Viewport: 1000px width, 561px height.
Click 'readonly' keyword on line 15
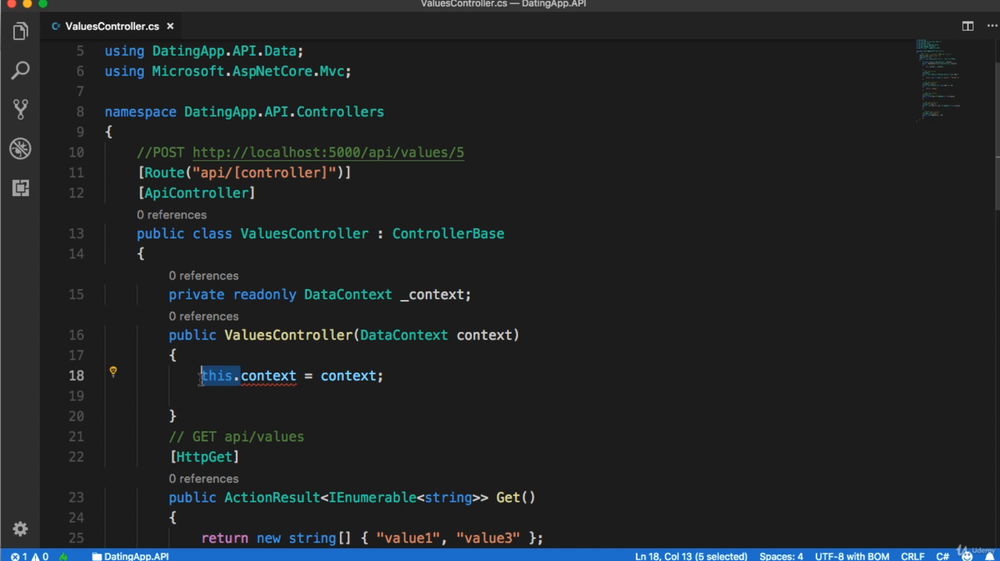click(265, 295)
